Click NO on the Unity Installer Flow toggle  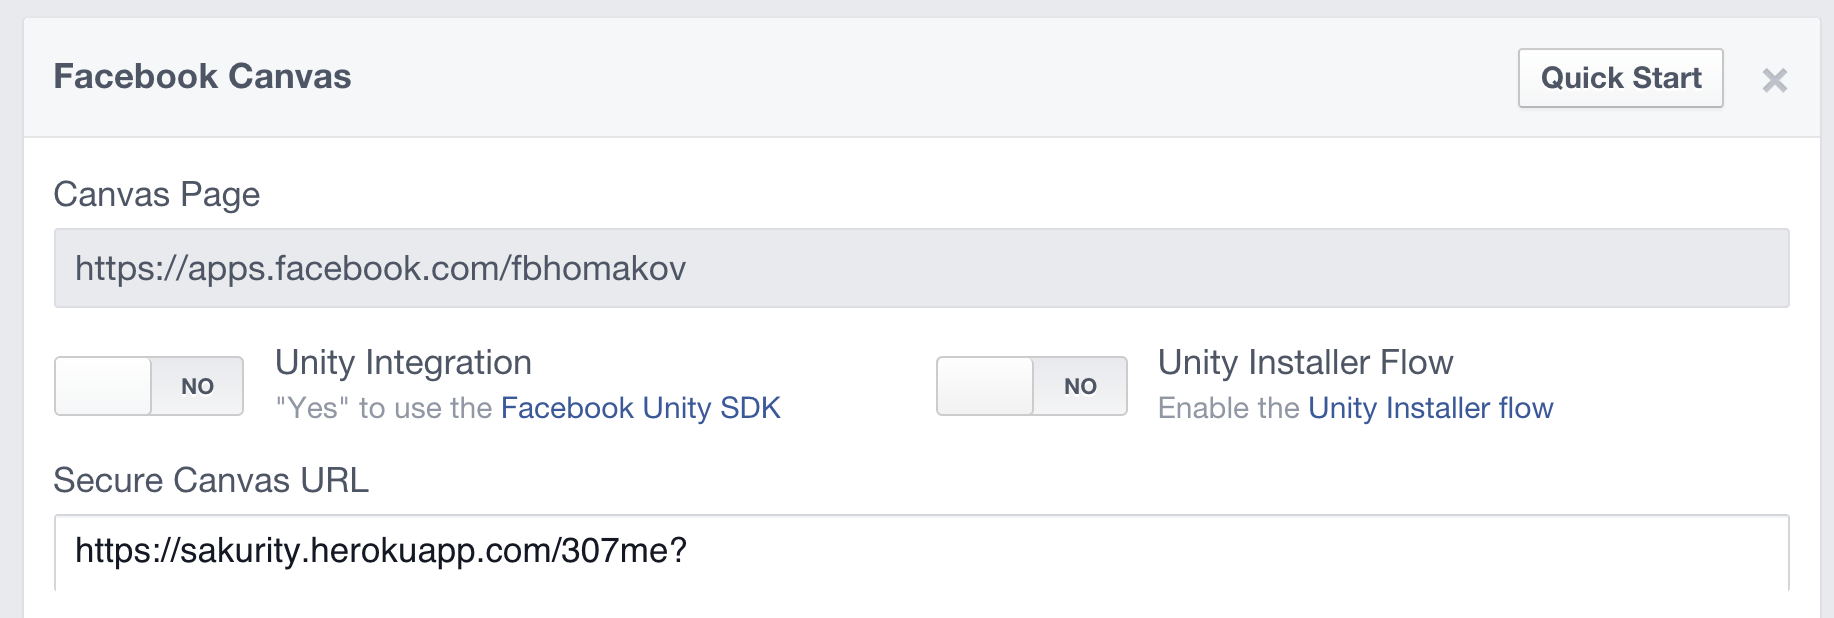click(1080, 386)
